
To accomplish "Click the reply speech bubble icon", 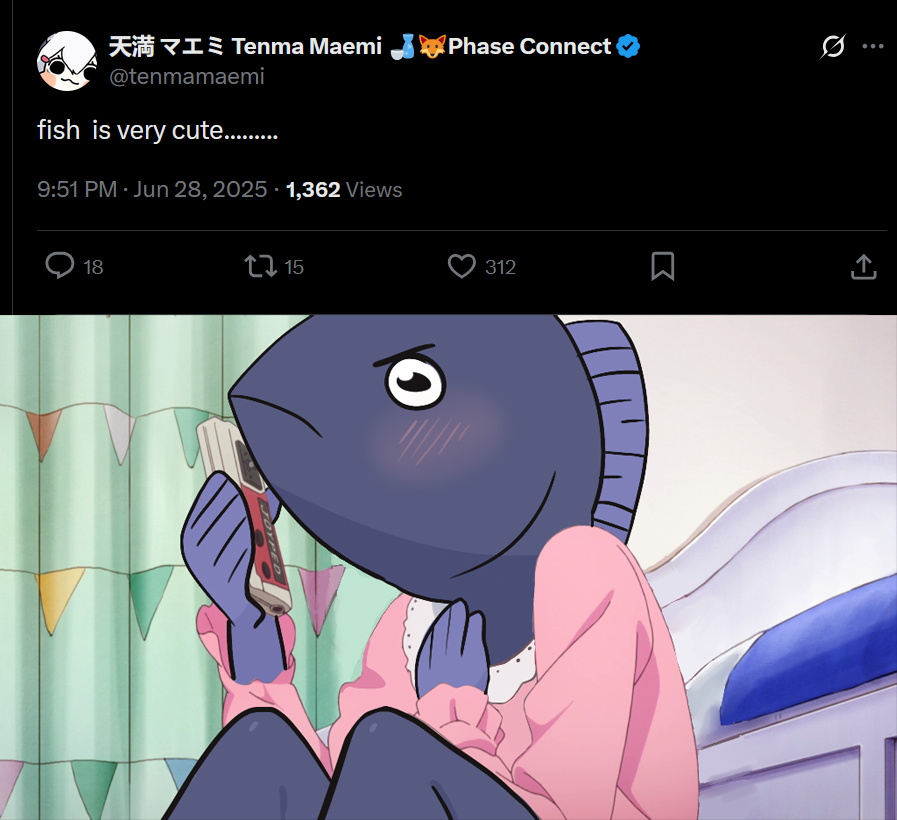I will point(59,266).
